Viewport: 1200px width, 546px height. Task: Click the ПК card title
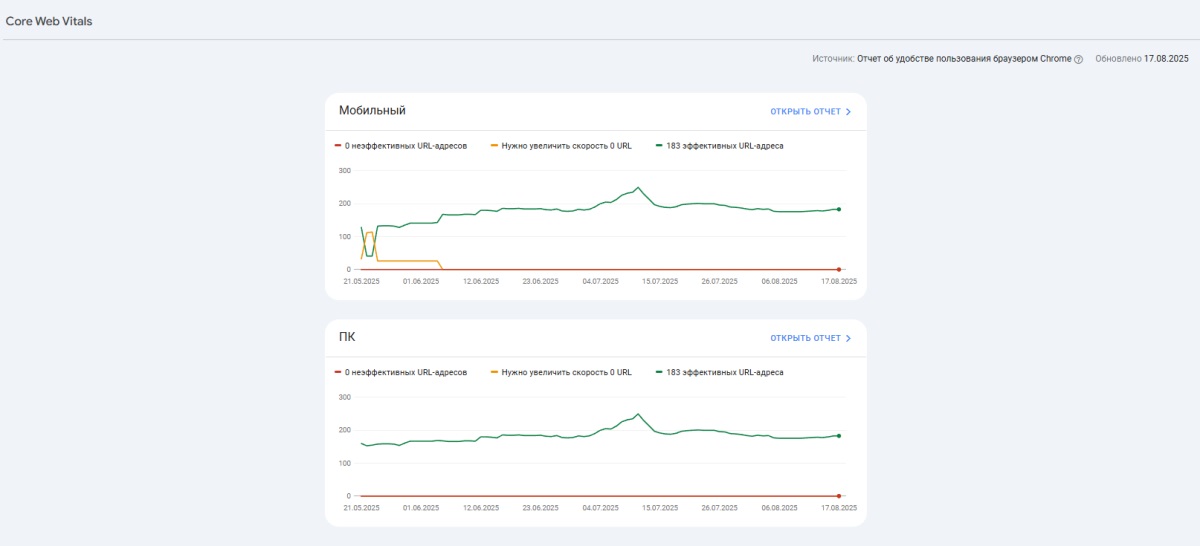pyautogui.click(x=347, y=337)
